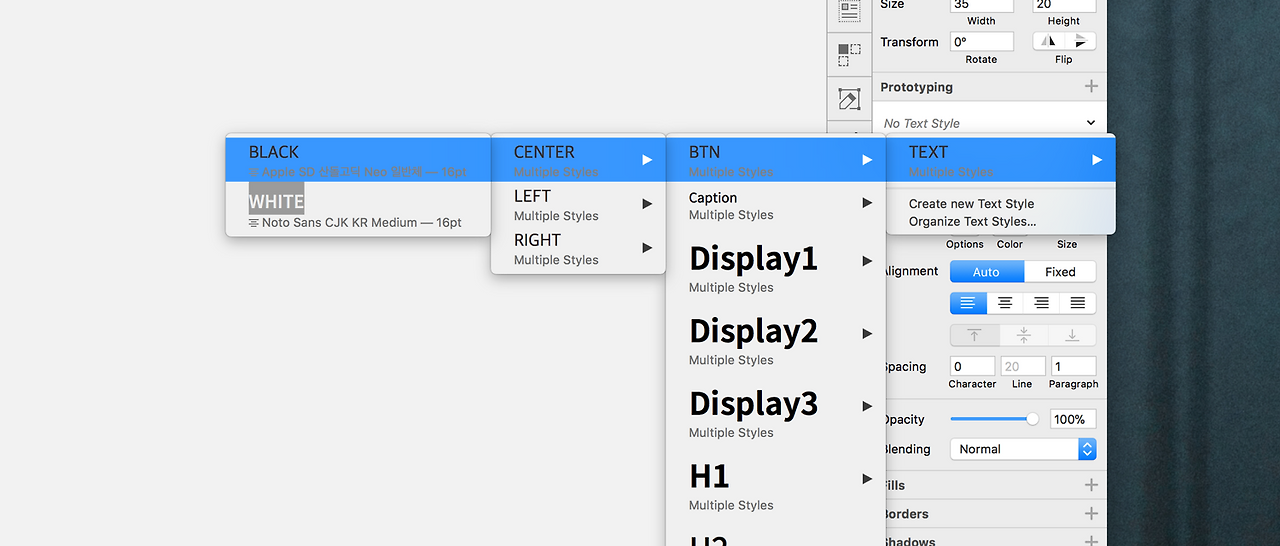Viewport: 1280px width, 546px height.
Task: Set vertical text alignment to top
Action: point(974,335)
